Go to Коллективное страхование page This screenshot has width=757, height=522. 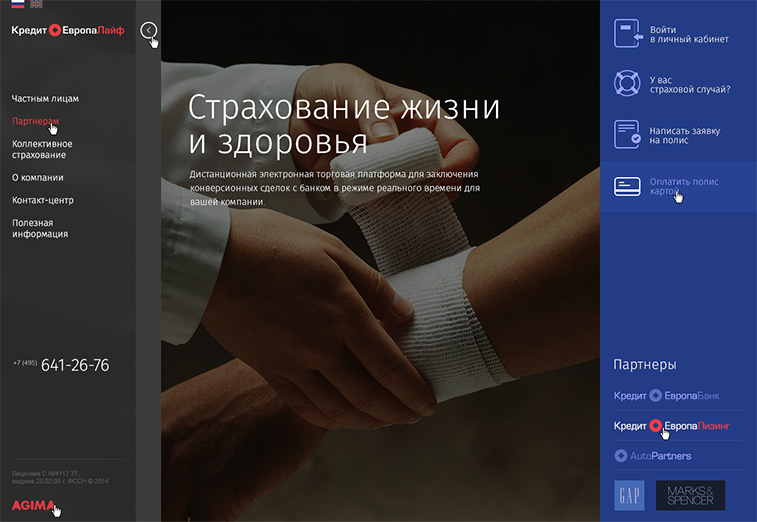point(42,149)
